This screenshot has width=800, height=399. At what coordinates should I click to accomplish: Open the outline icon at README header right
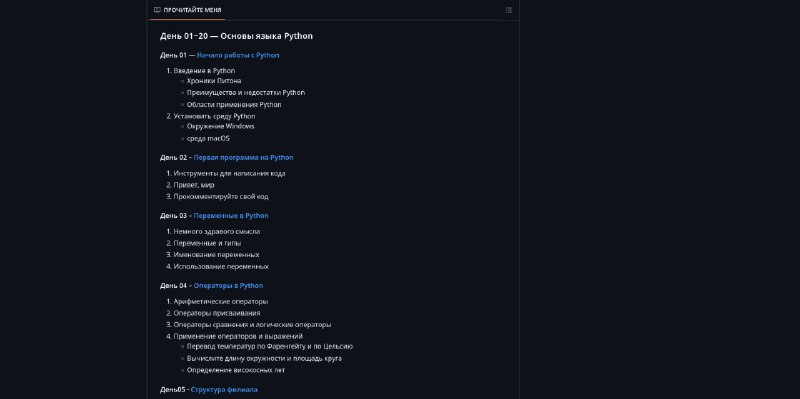[509, 10]
